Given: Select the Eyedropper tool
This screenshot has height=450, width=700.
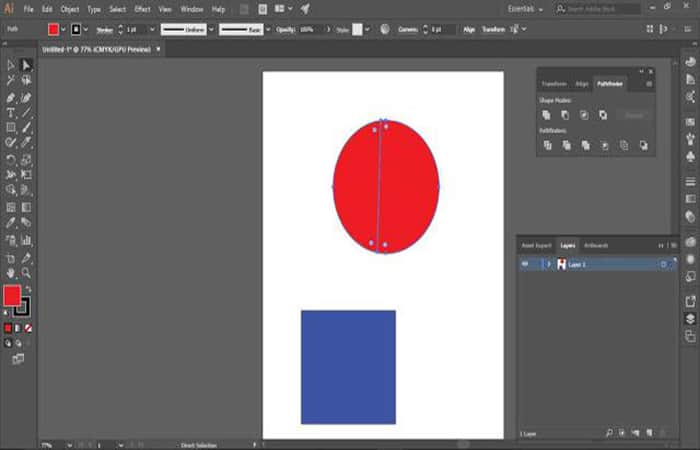Looking at the screenshot, I should point(11,222).
